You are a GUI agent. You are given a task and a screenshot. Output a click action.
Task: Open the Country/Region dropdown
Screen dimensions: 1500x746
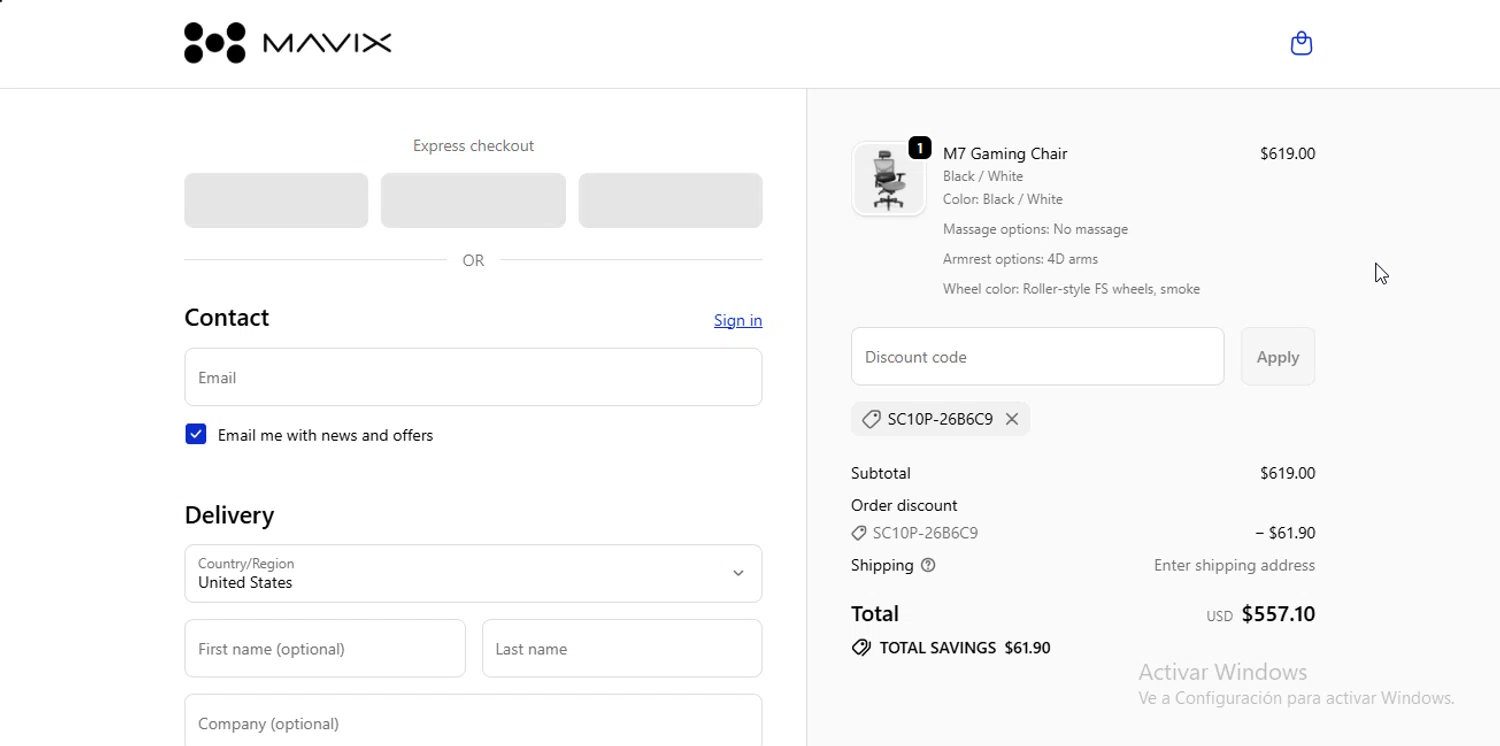[473, 574]
